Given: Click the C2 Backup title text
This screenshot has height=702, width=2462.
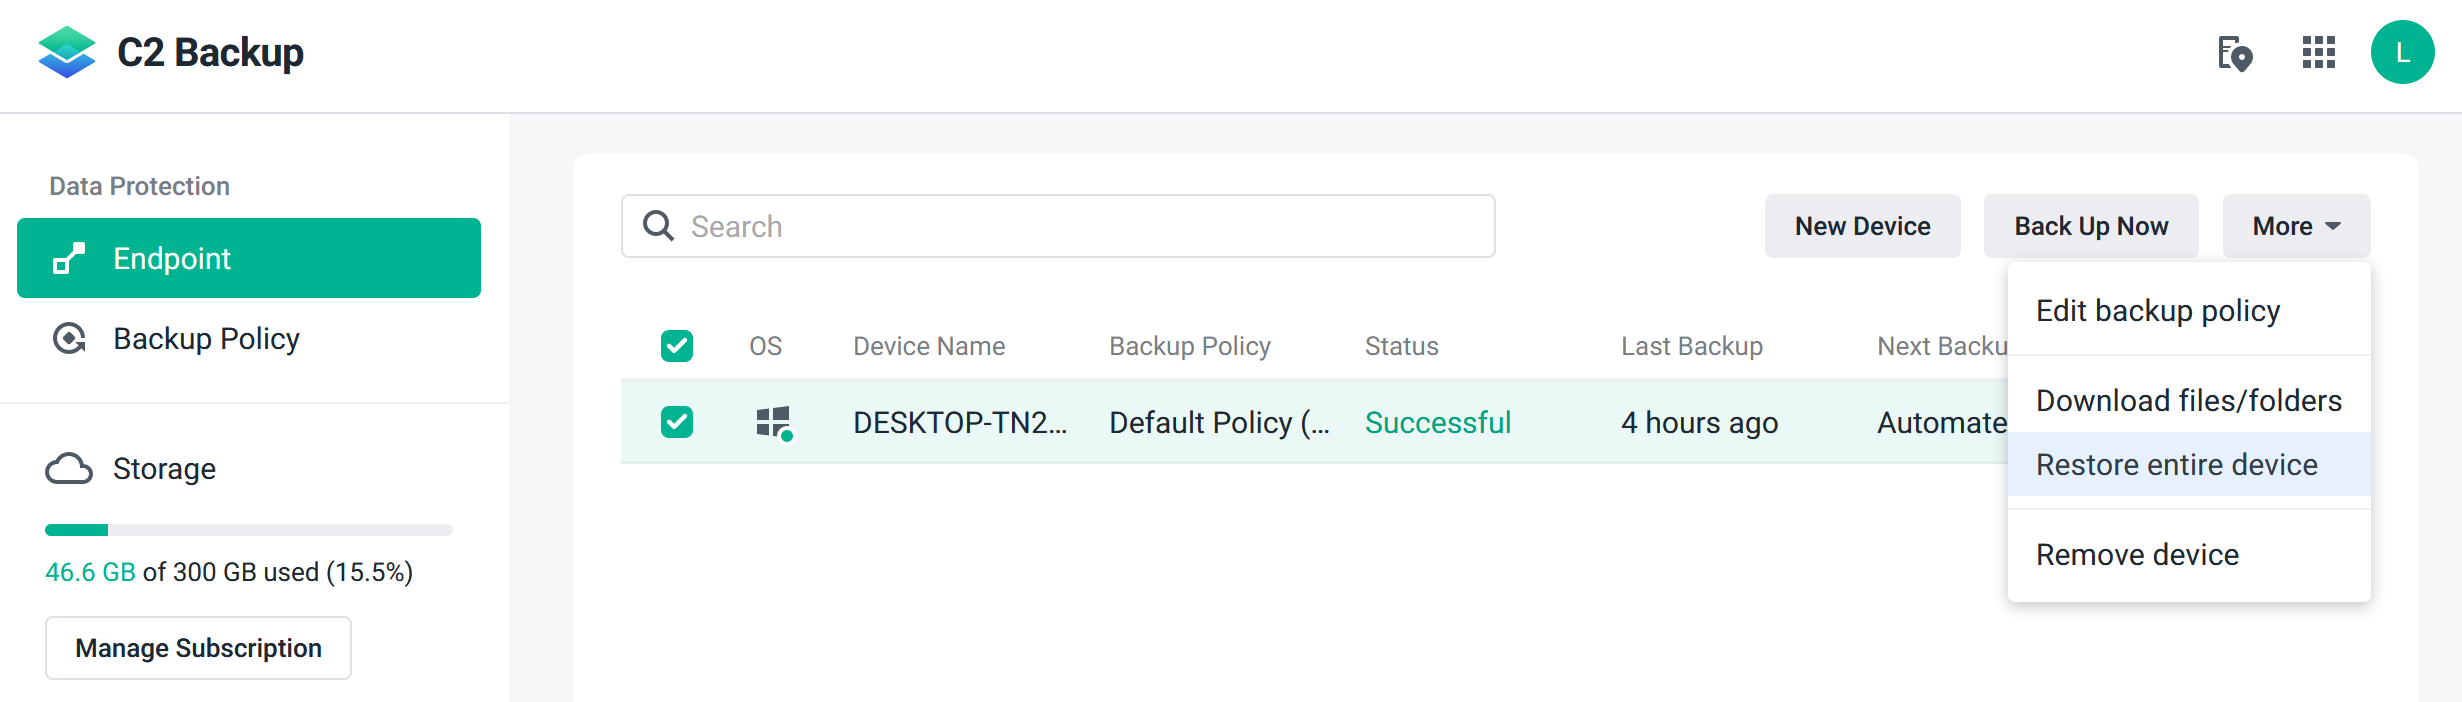Looking at the screenshot, I should tap(210, 52).
